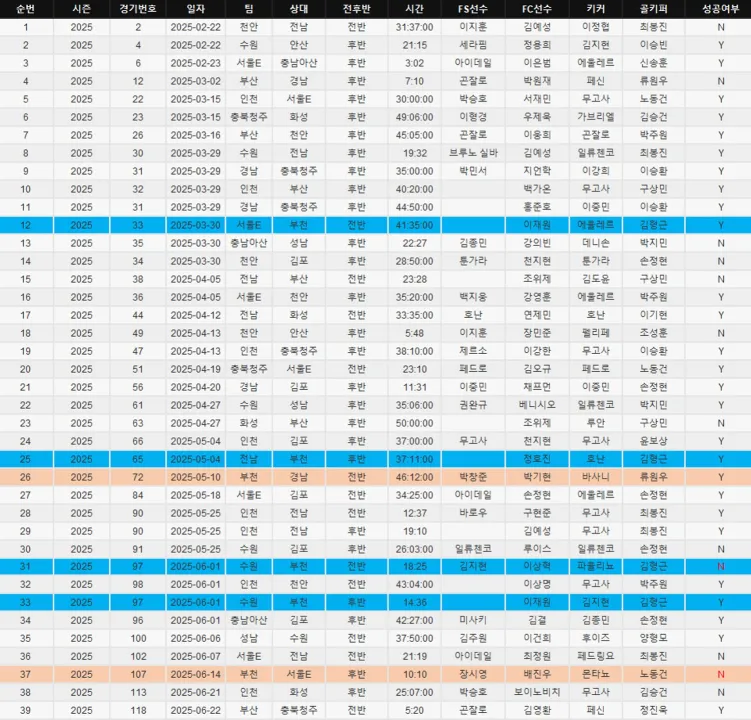
Task: Click the 키커 cell 가브리엘
Action: point(595,117)
